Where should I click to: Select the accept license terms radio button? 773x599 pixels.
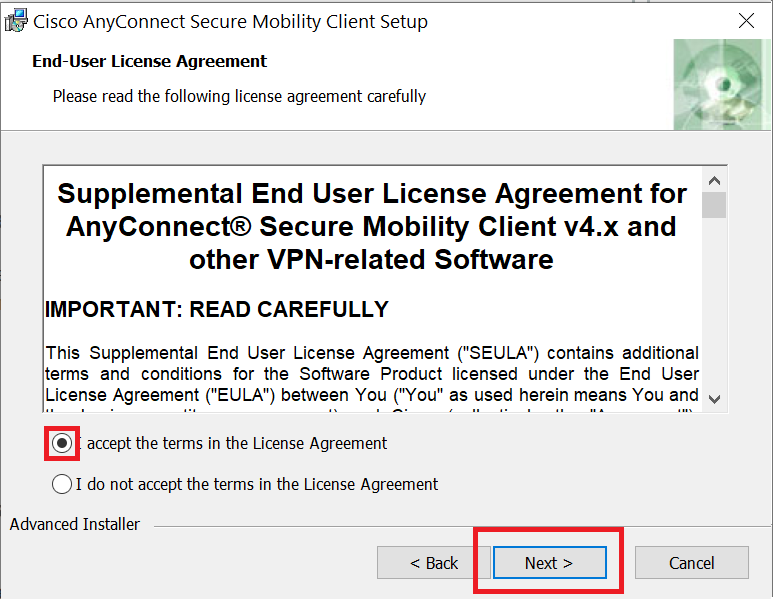[61, 443]
